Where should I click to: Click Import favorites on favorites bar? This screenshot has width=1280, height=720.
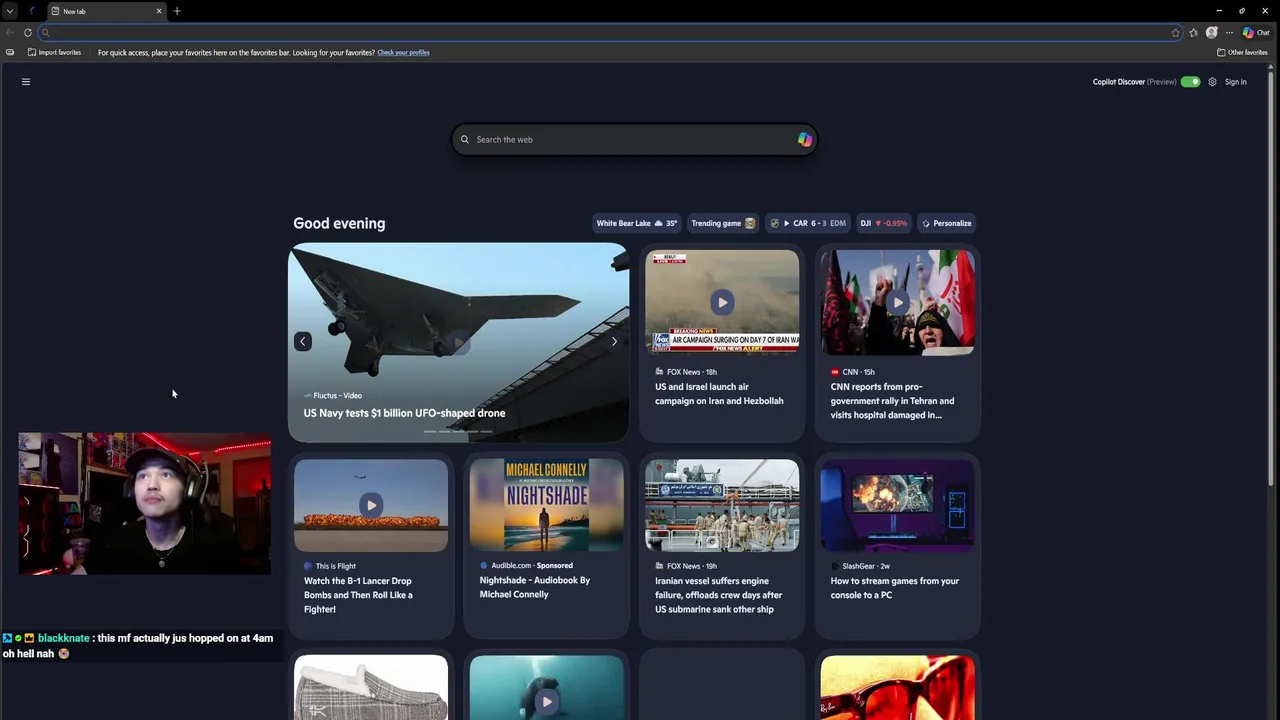(55, 52)
